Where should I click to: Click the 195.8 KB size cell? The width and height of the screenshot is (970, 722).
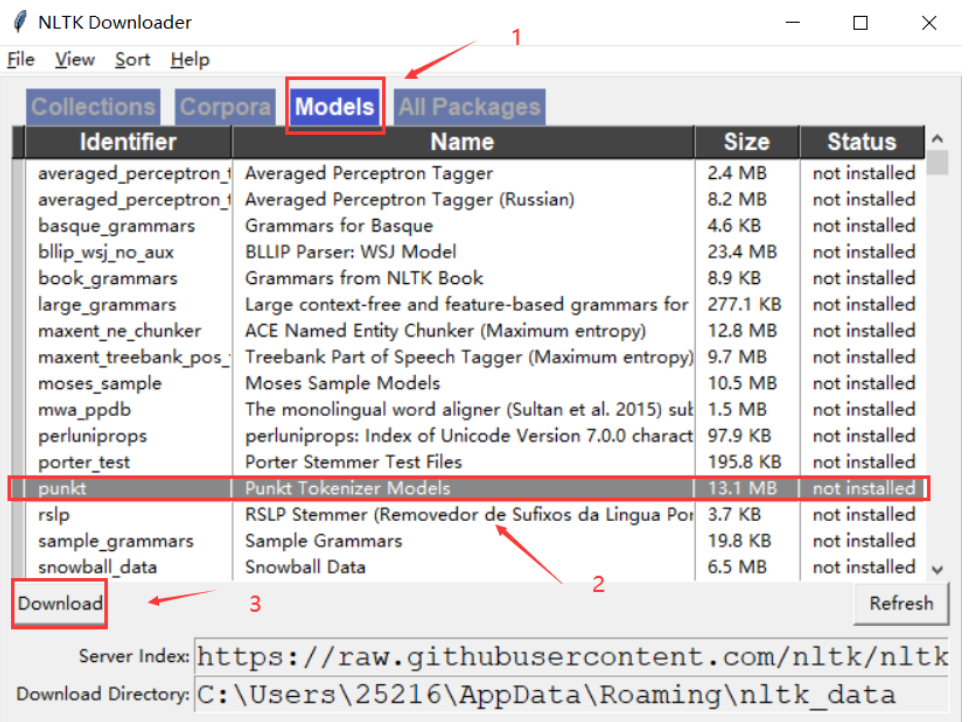click(744, 462)
